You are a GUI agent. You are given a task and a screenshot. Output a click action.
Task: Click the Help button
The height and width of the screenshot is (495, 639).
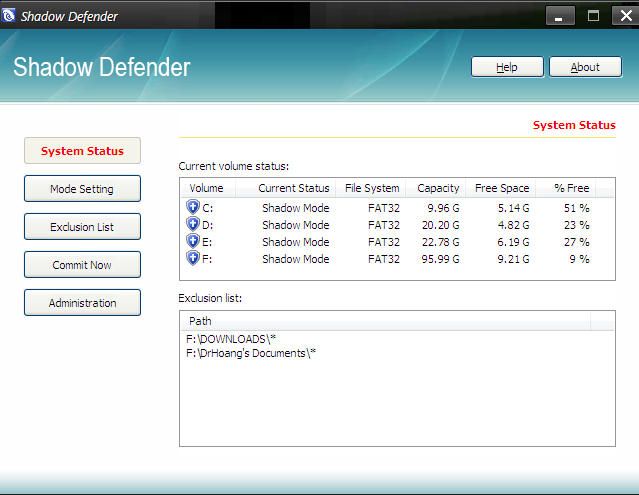click(507, 67)
